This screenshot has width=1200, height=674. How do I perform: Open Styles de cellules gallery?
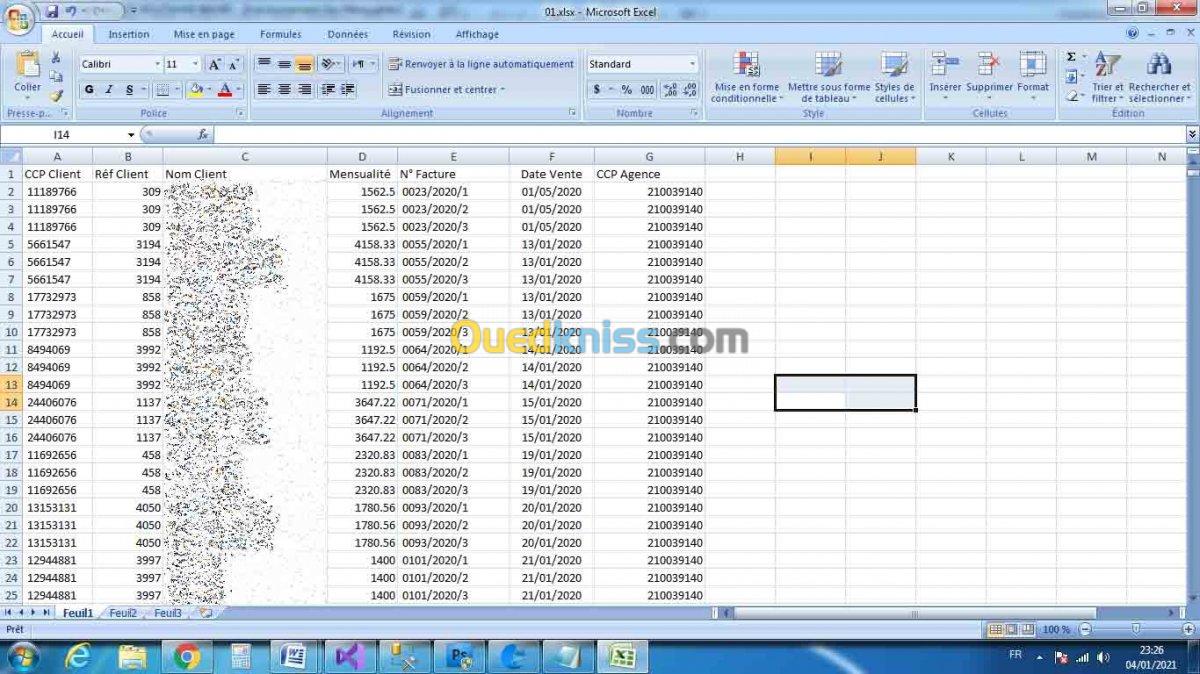(x=894, y=77)
